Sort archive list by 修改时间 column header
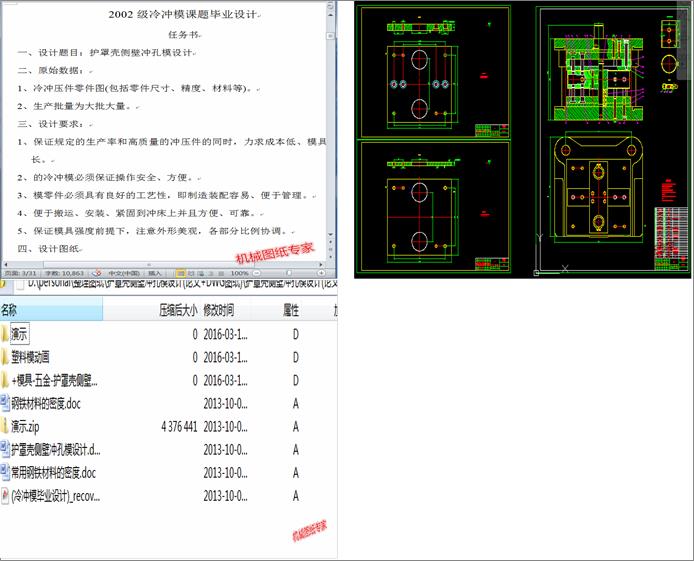This screenshot has width=694, height=561. (x=218, y=310)
